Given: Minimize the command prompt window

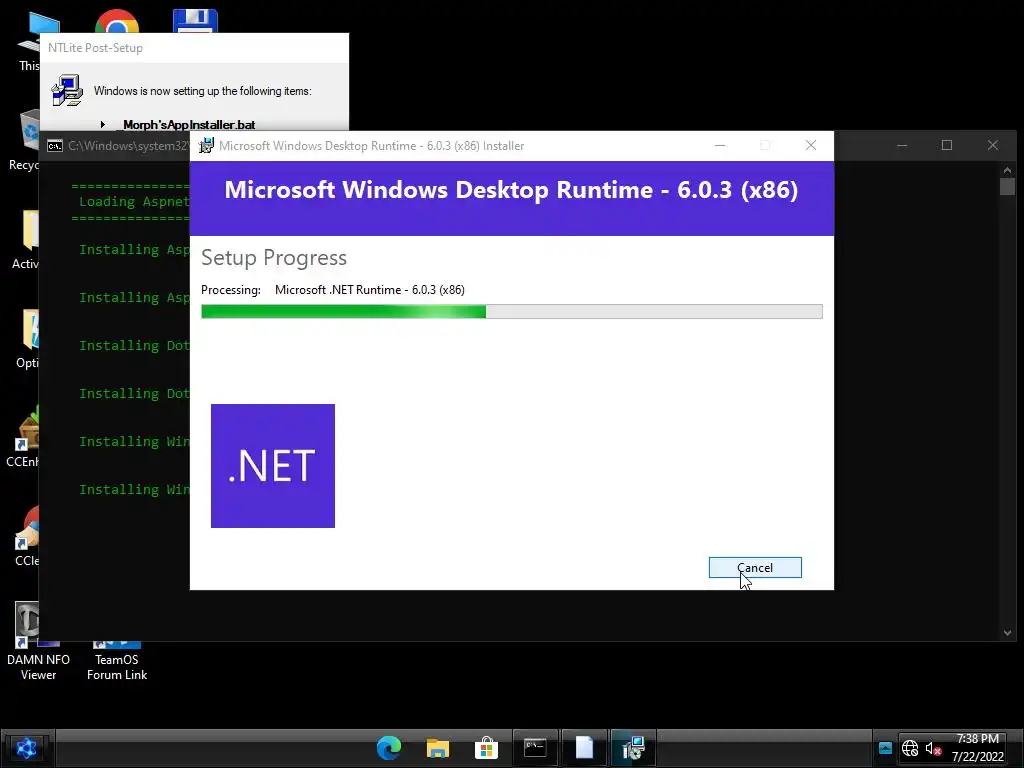Looking at the screenshot, I should (902, 145).
